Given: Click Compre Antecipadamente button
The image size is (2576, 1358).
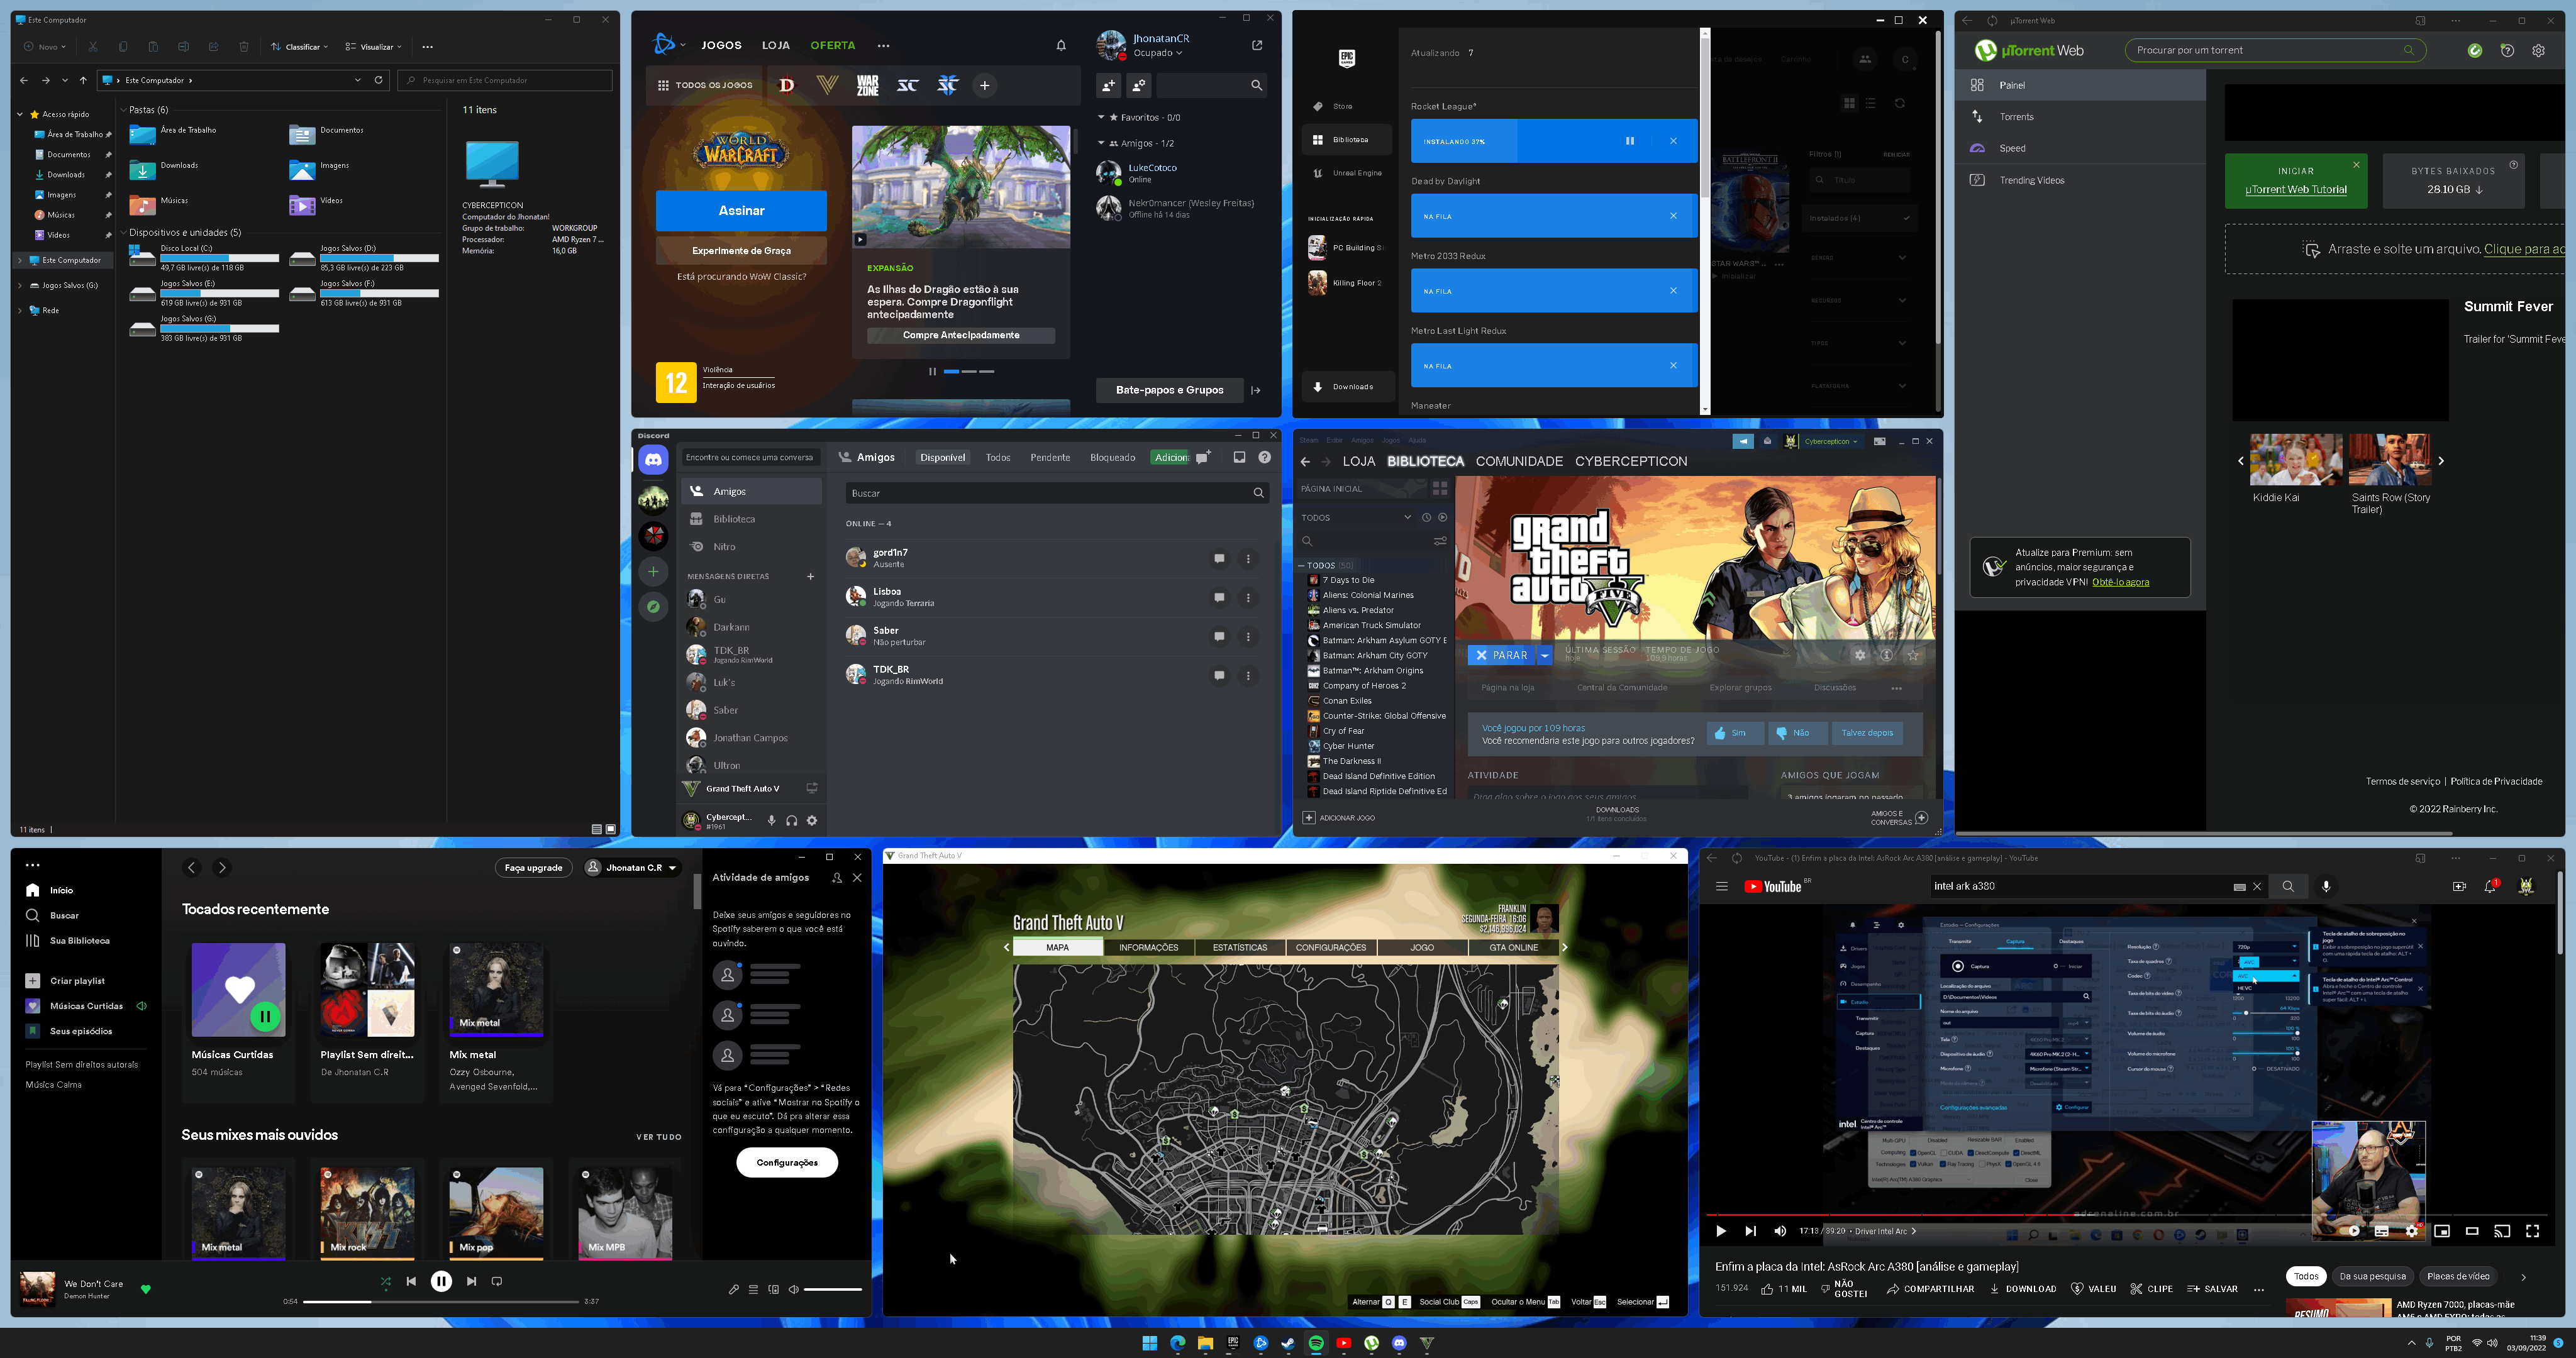Looking at the screenshot, I should pyautogui.click(x=961, y=335).
